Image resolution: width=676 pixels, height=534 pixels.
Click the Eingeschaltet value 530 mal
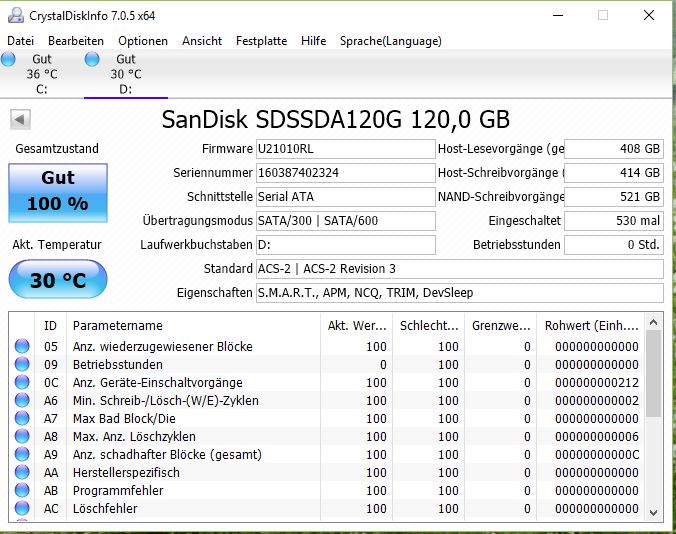[613, 221]
